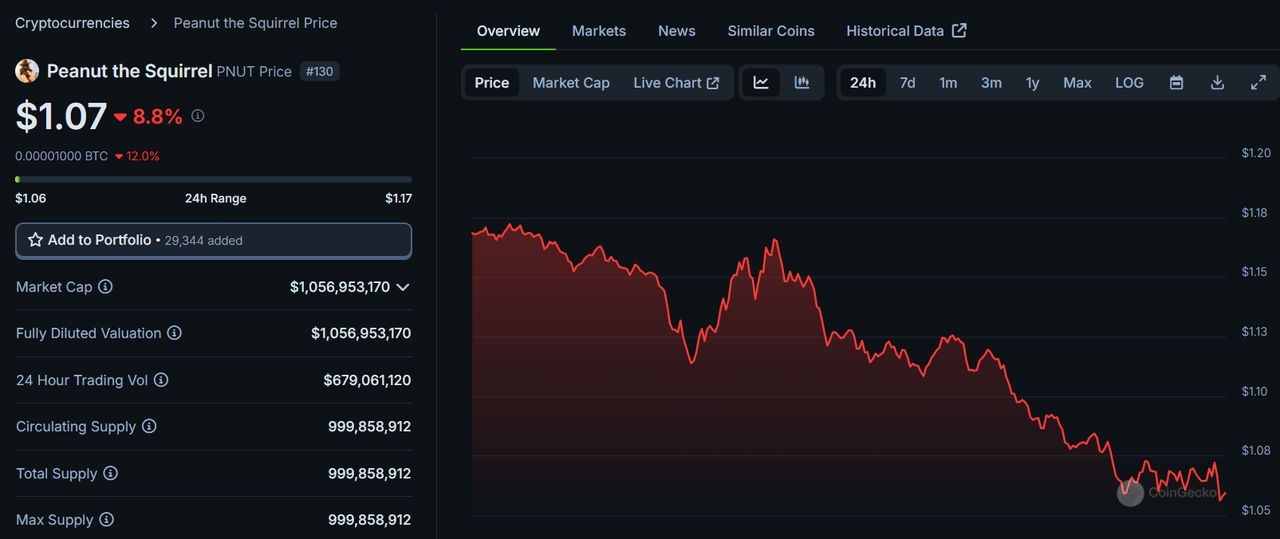Screen dimensions: 1280x539
Task: Open the Live Chart option
Action: (x=676, y=83)
